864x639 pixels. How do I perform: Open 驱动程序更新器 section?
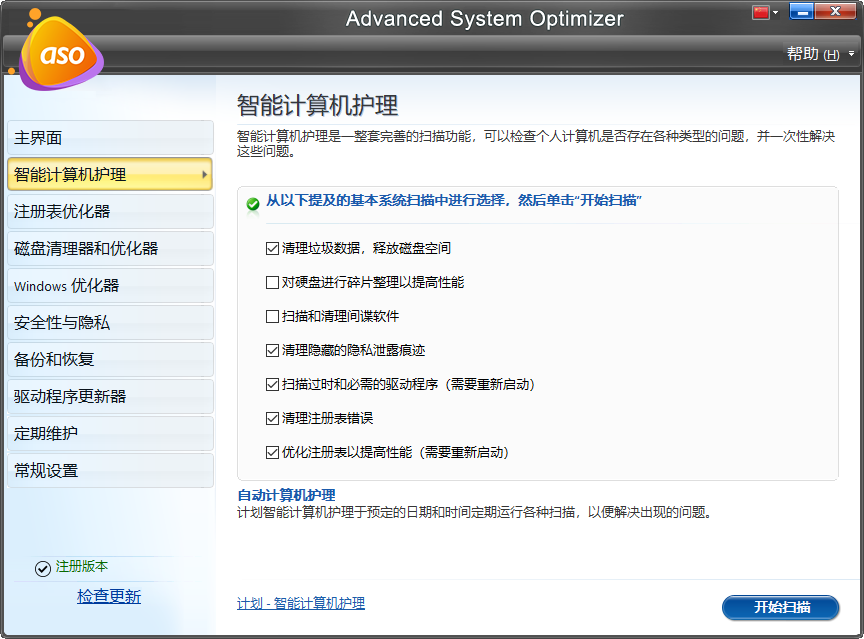110,396
